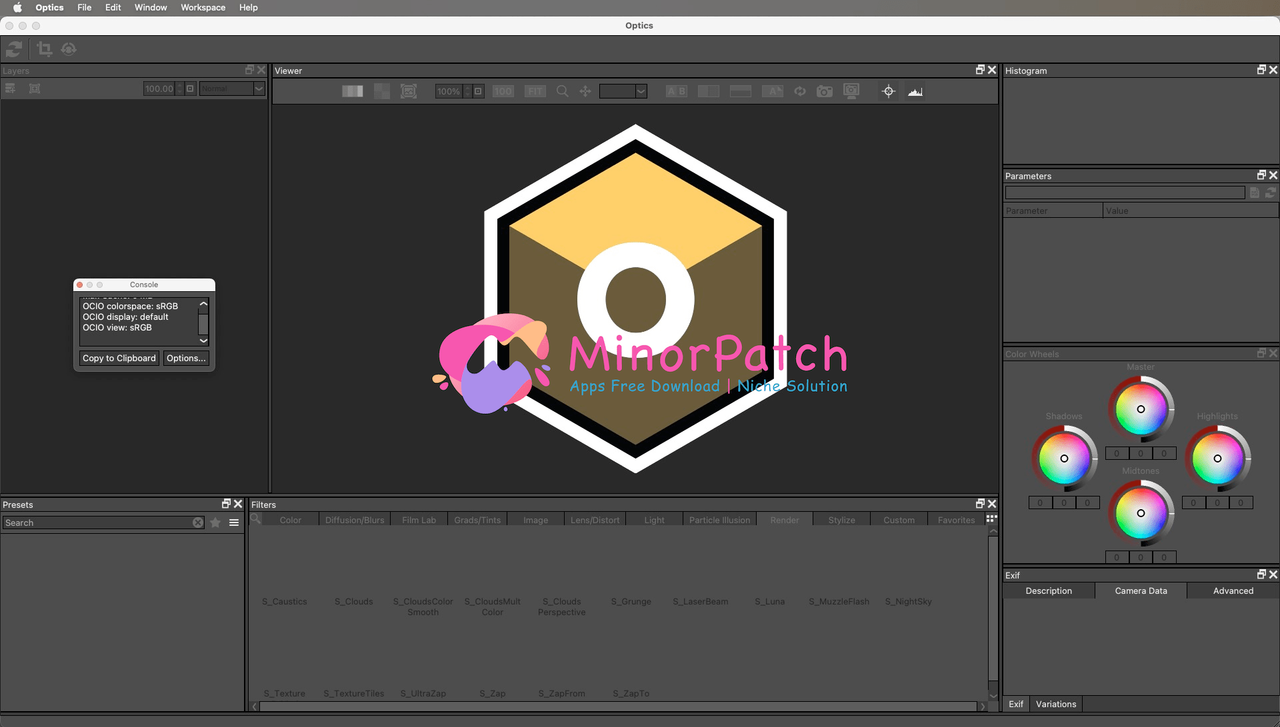
Task: Click the monitor preview icon in Viewer
Action: click(851, 91)
